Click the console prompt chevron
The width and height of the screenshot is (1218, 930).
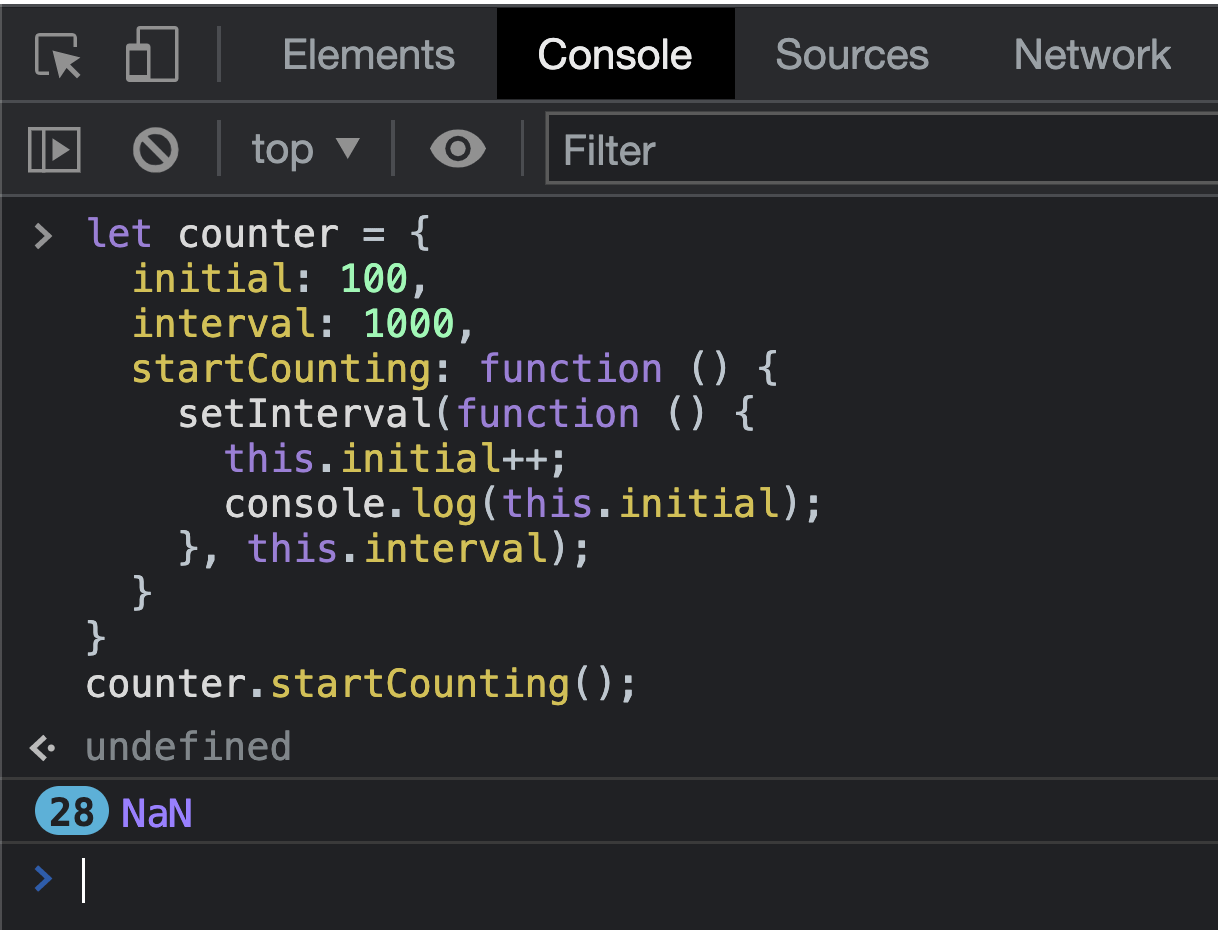(42, 879)
